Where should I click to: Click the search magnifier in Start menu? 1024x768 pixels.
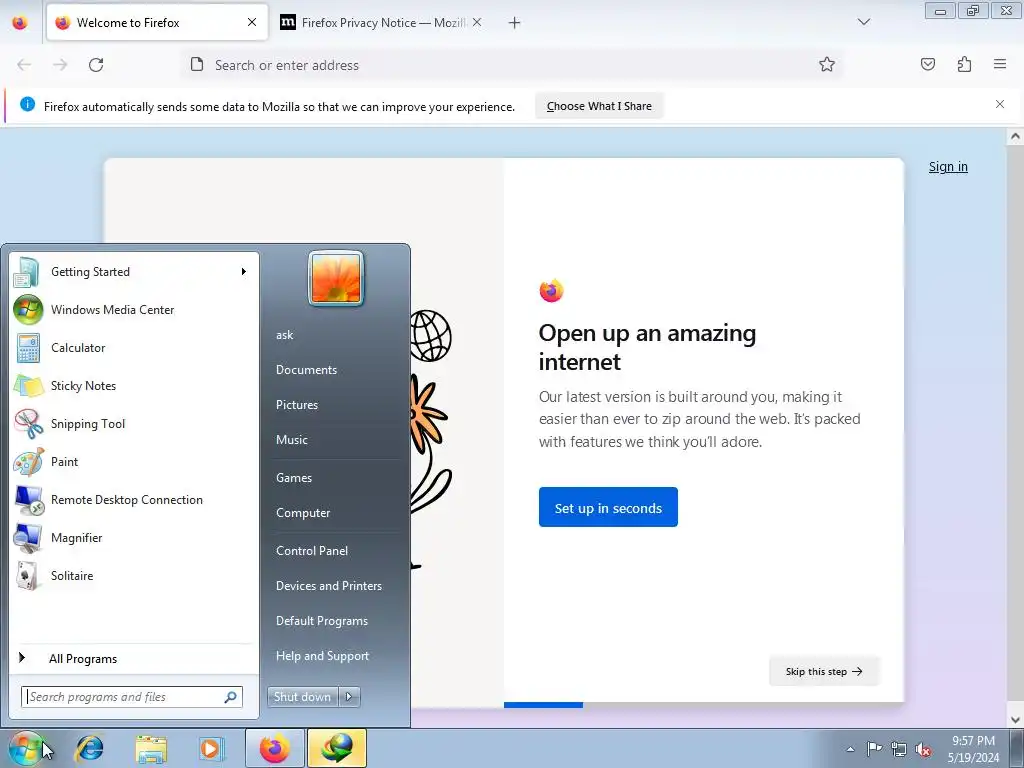pyautogui.click(x=231, y=697)
